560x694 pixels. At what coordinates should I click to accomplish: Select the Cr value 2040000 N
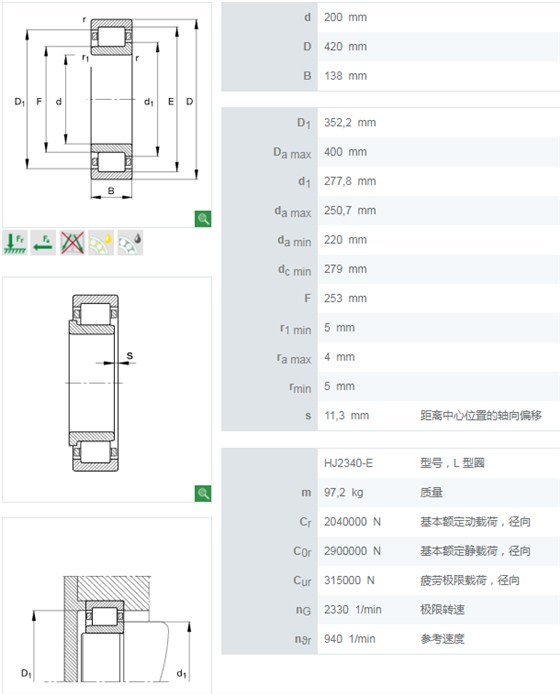352,522
